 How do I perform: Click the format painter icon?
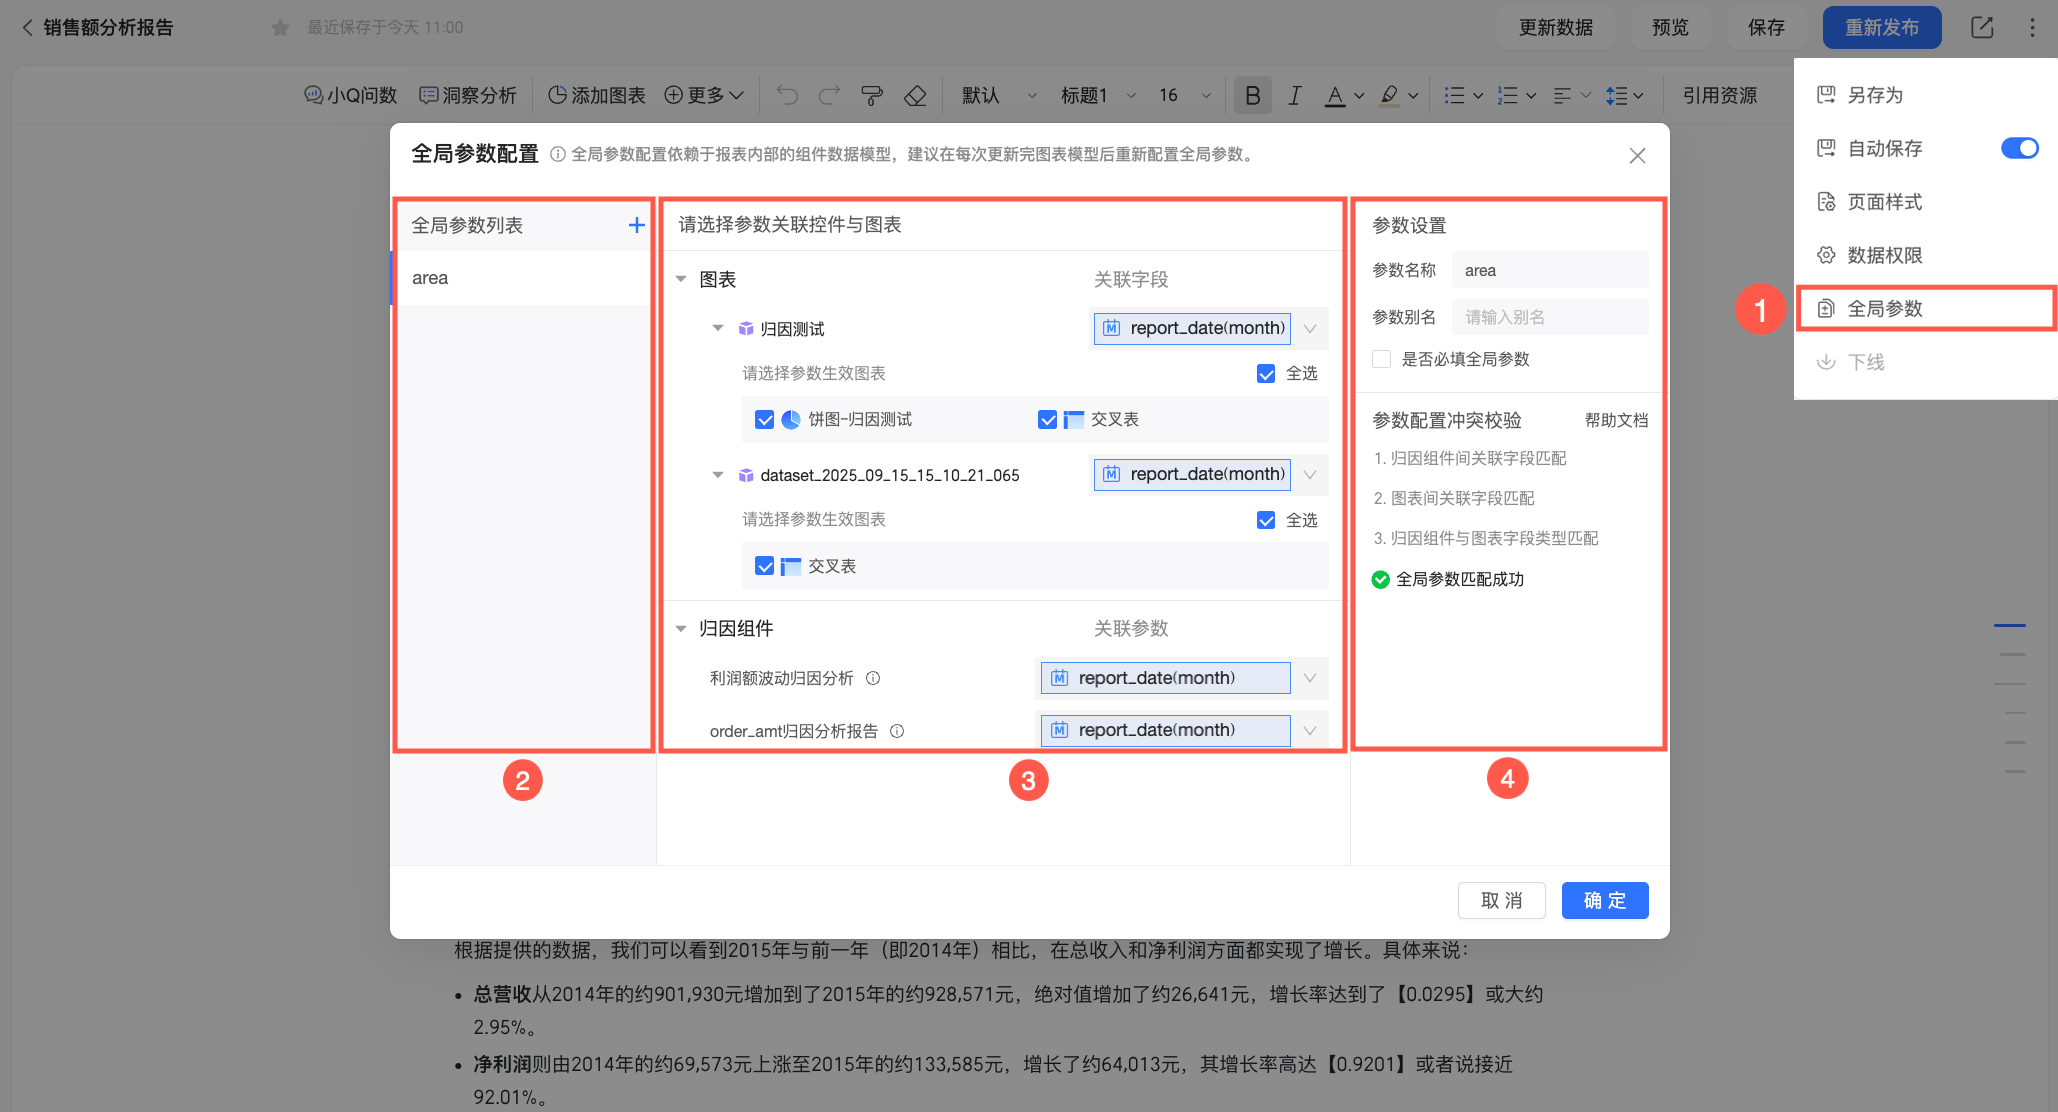coord(872,95)
